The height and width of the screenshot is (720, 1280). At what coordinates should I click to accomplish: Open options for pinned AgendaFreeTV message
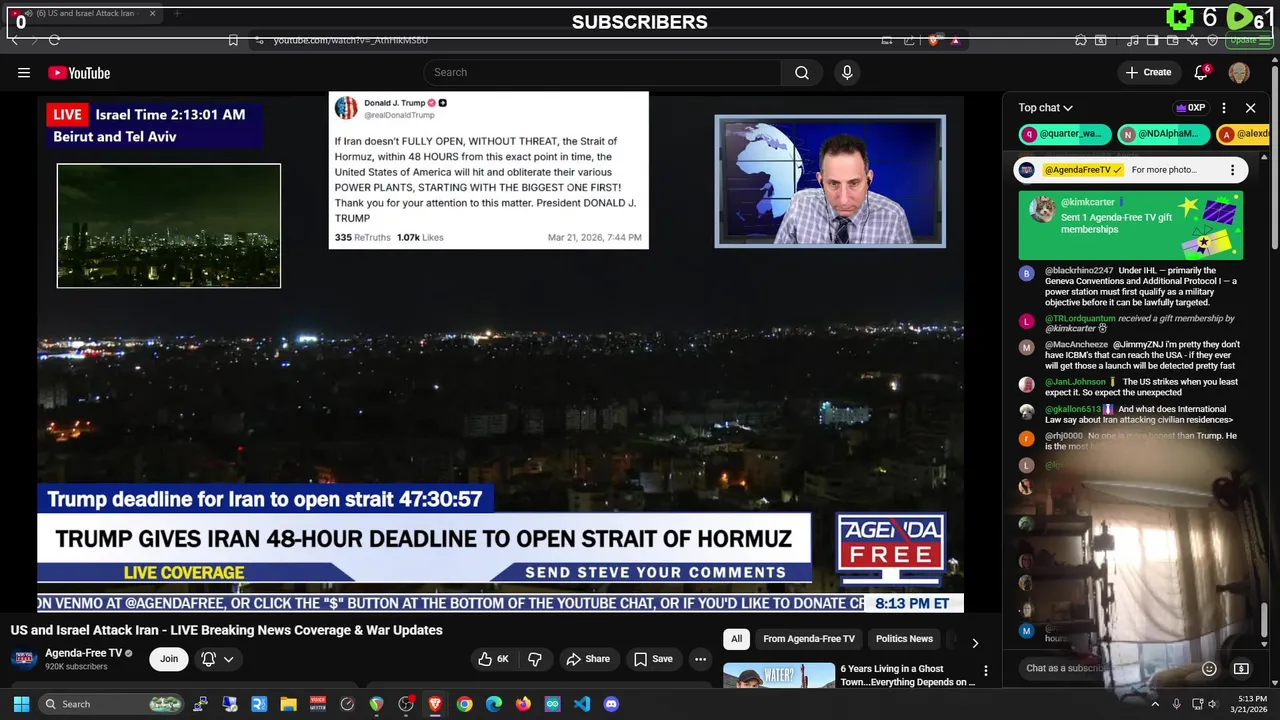coord(1232,170)
